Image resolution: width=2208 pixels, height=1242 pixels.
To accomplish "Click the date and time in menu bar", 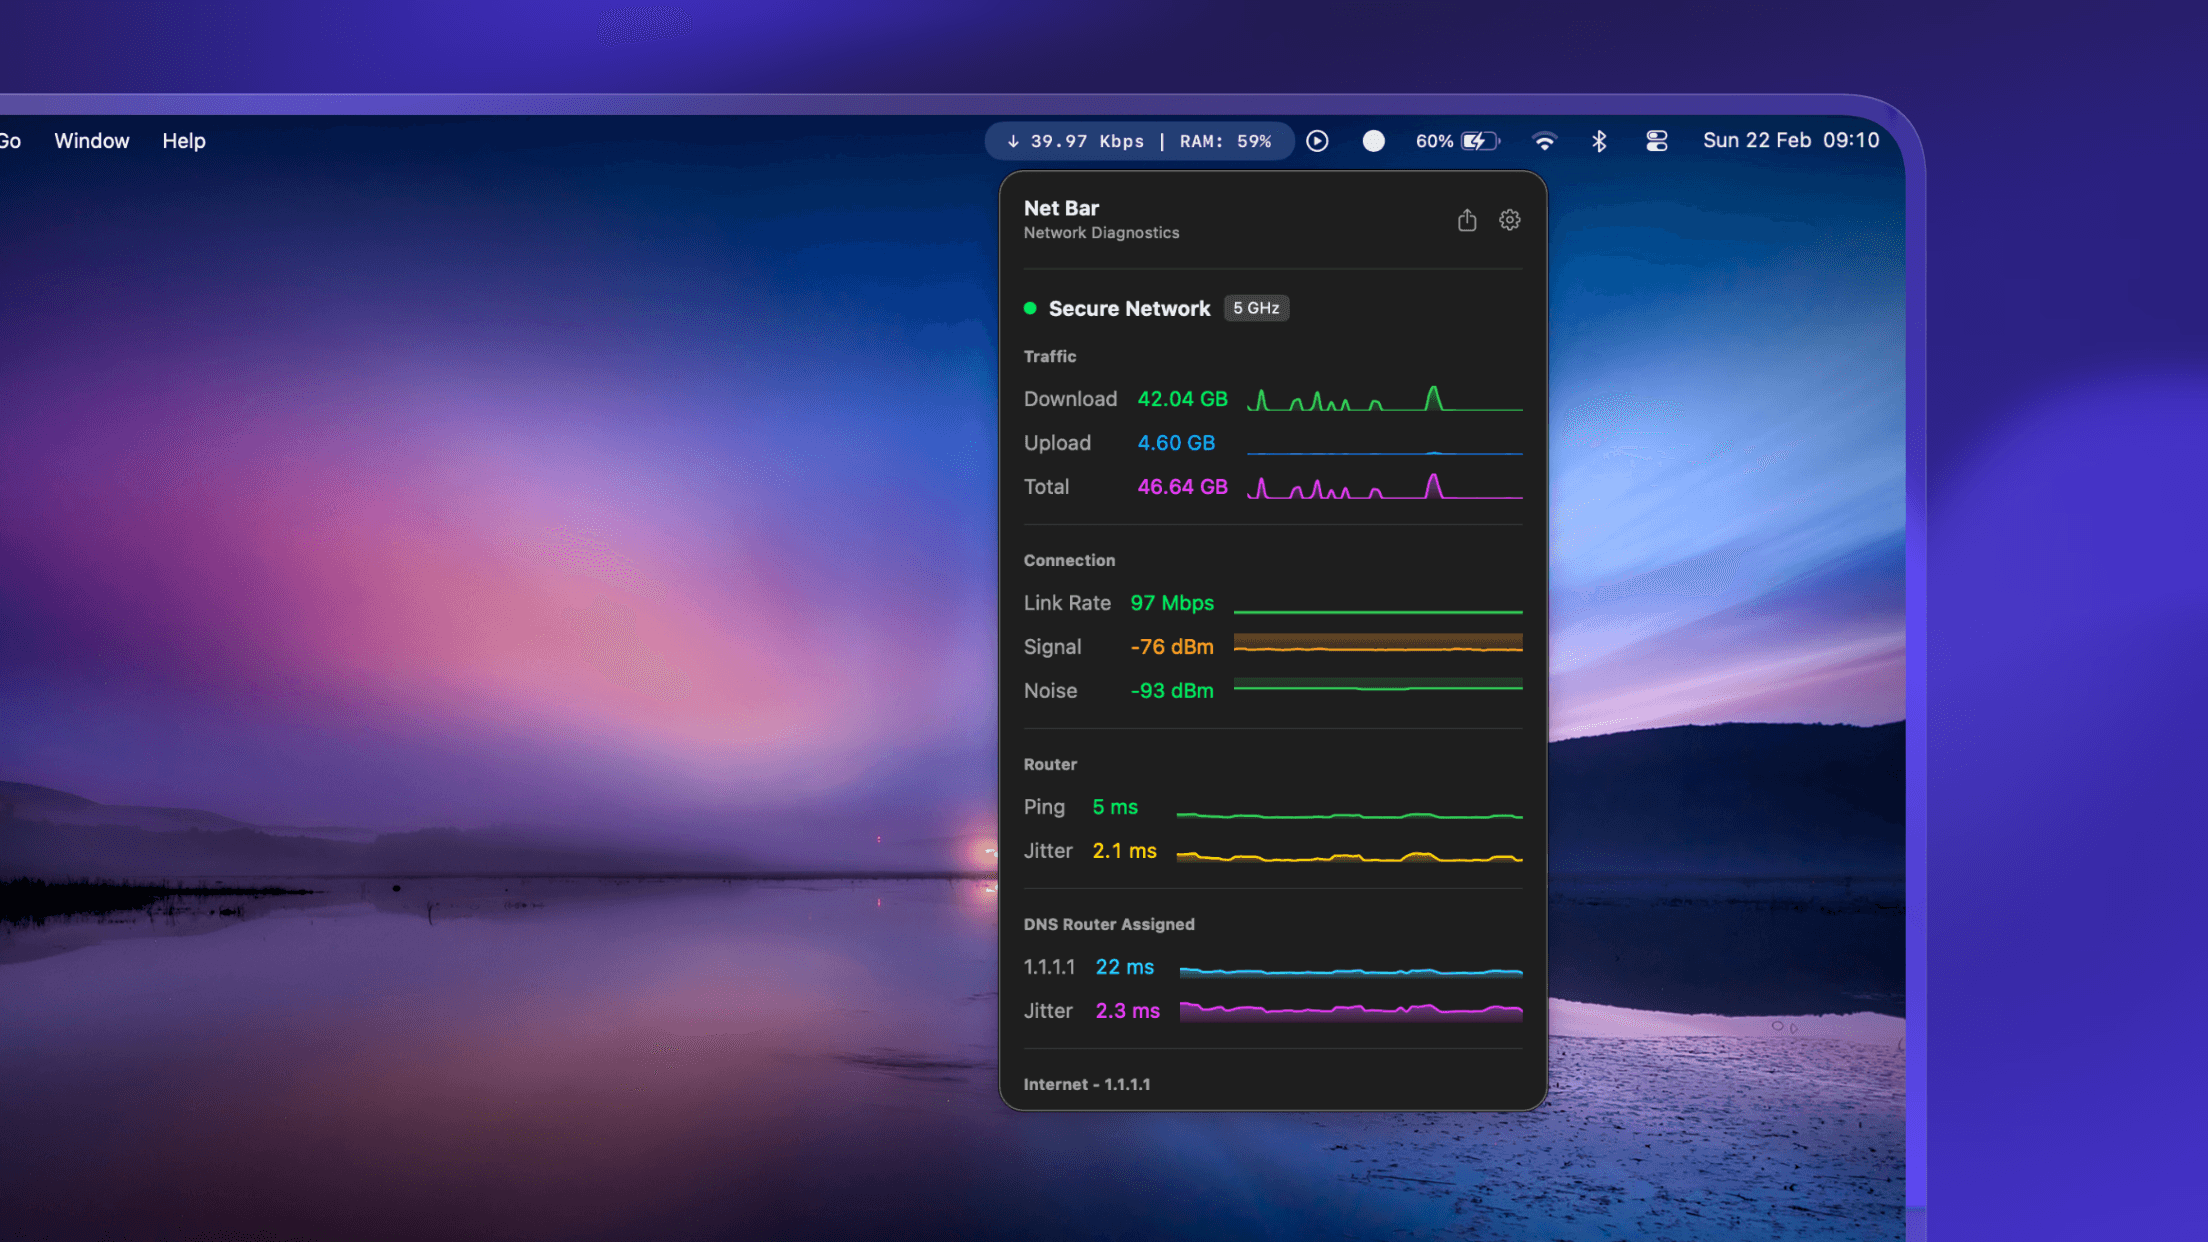I will [x=1789, y=140].
